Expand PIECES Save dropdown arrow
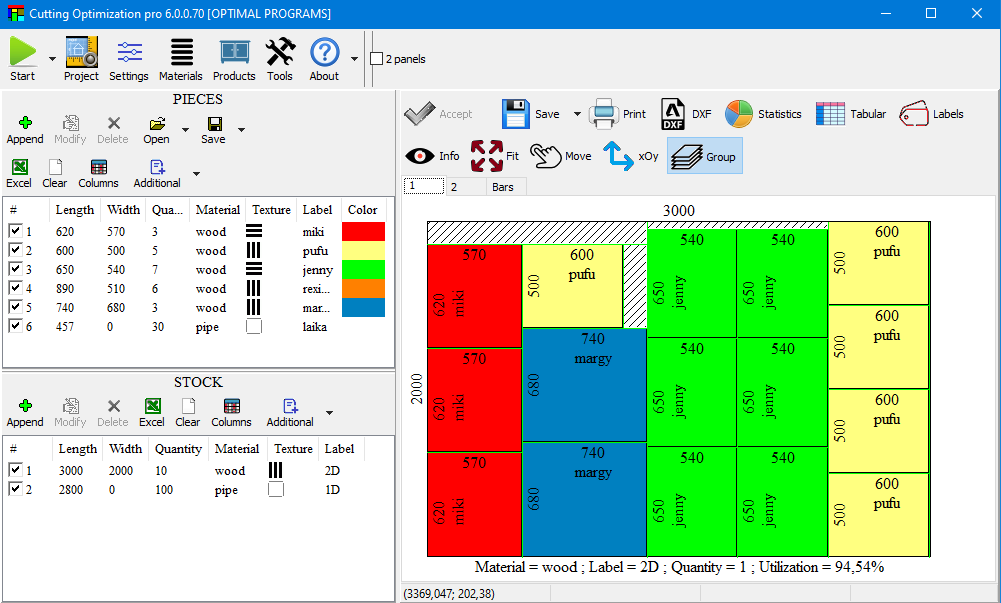Viewport: 1001px width, 603px height. click(241, 130)
